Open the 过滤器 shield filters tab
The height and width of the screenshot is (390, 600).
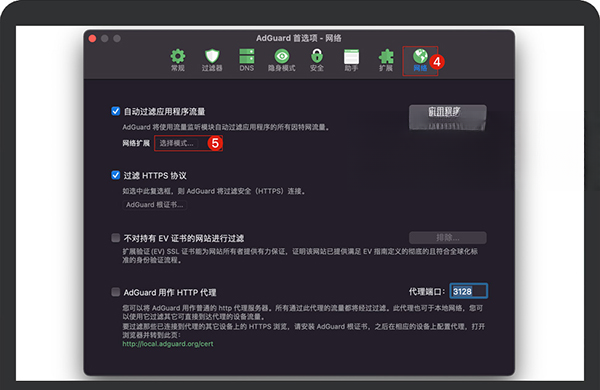point(212,60)
